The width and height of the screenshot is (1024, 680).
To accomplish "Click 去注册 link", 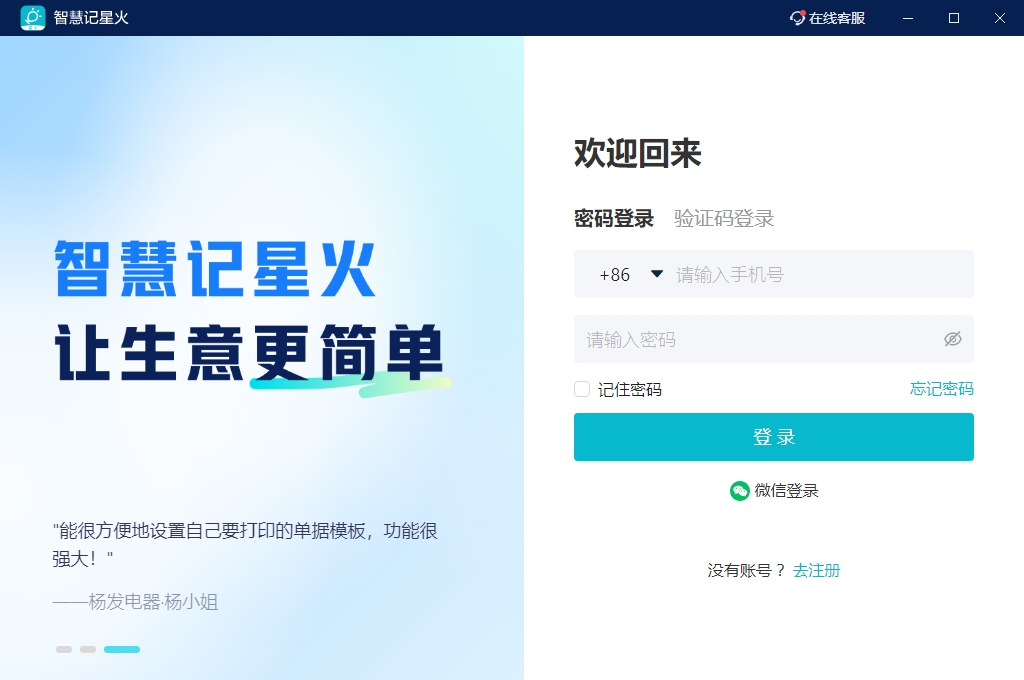I will pos(816,571).
